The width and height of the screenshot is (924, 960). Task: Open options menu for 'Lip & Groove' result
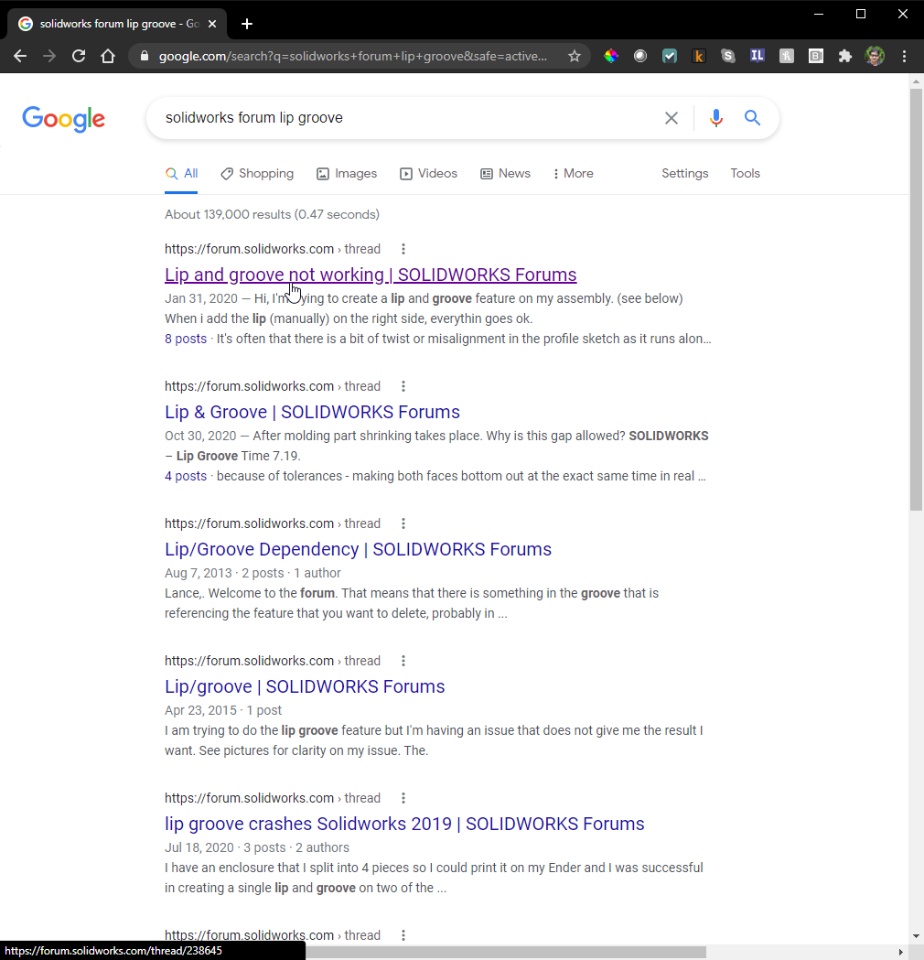[x=403, y=386]
